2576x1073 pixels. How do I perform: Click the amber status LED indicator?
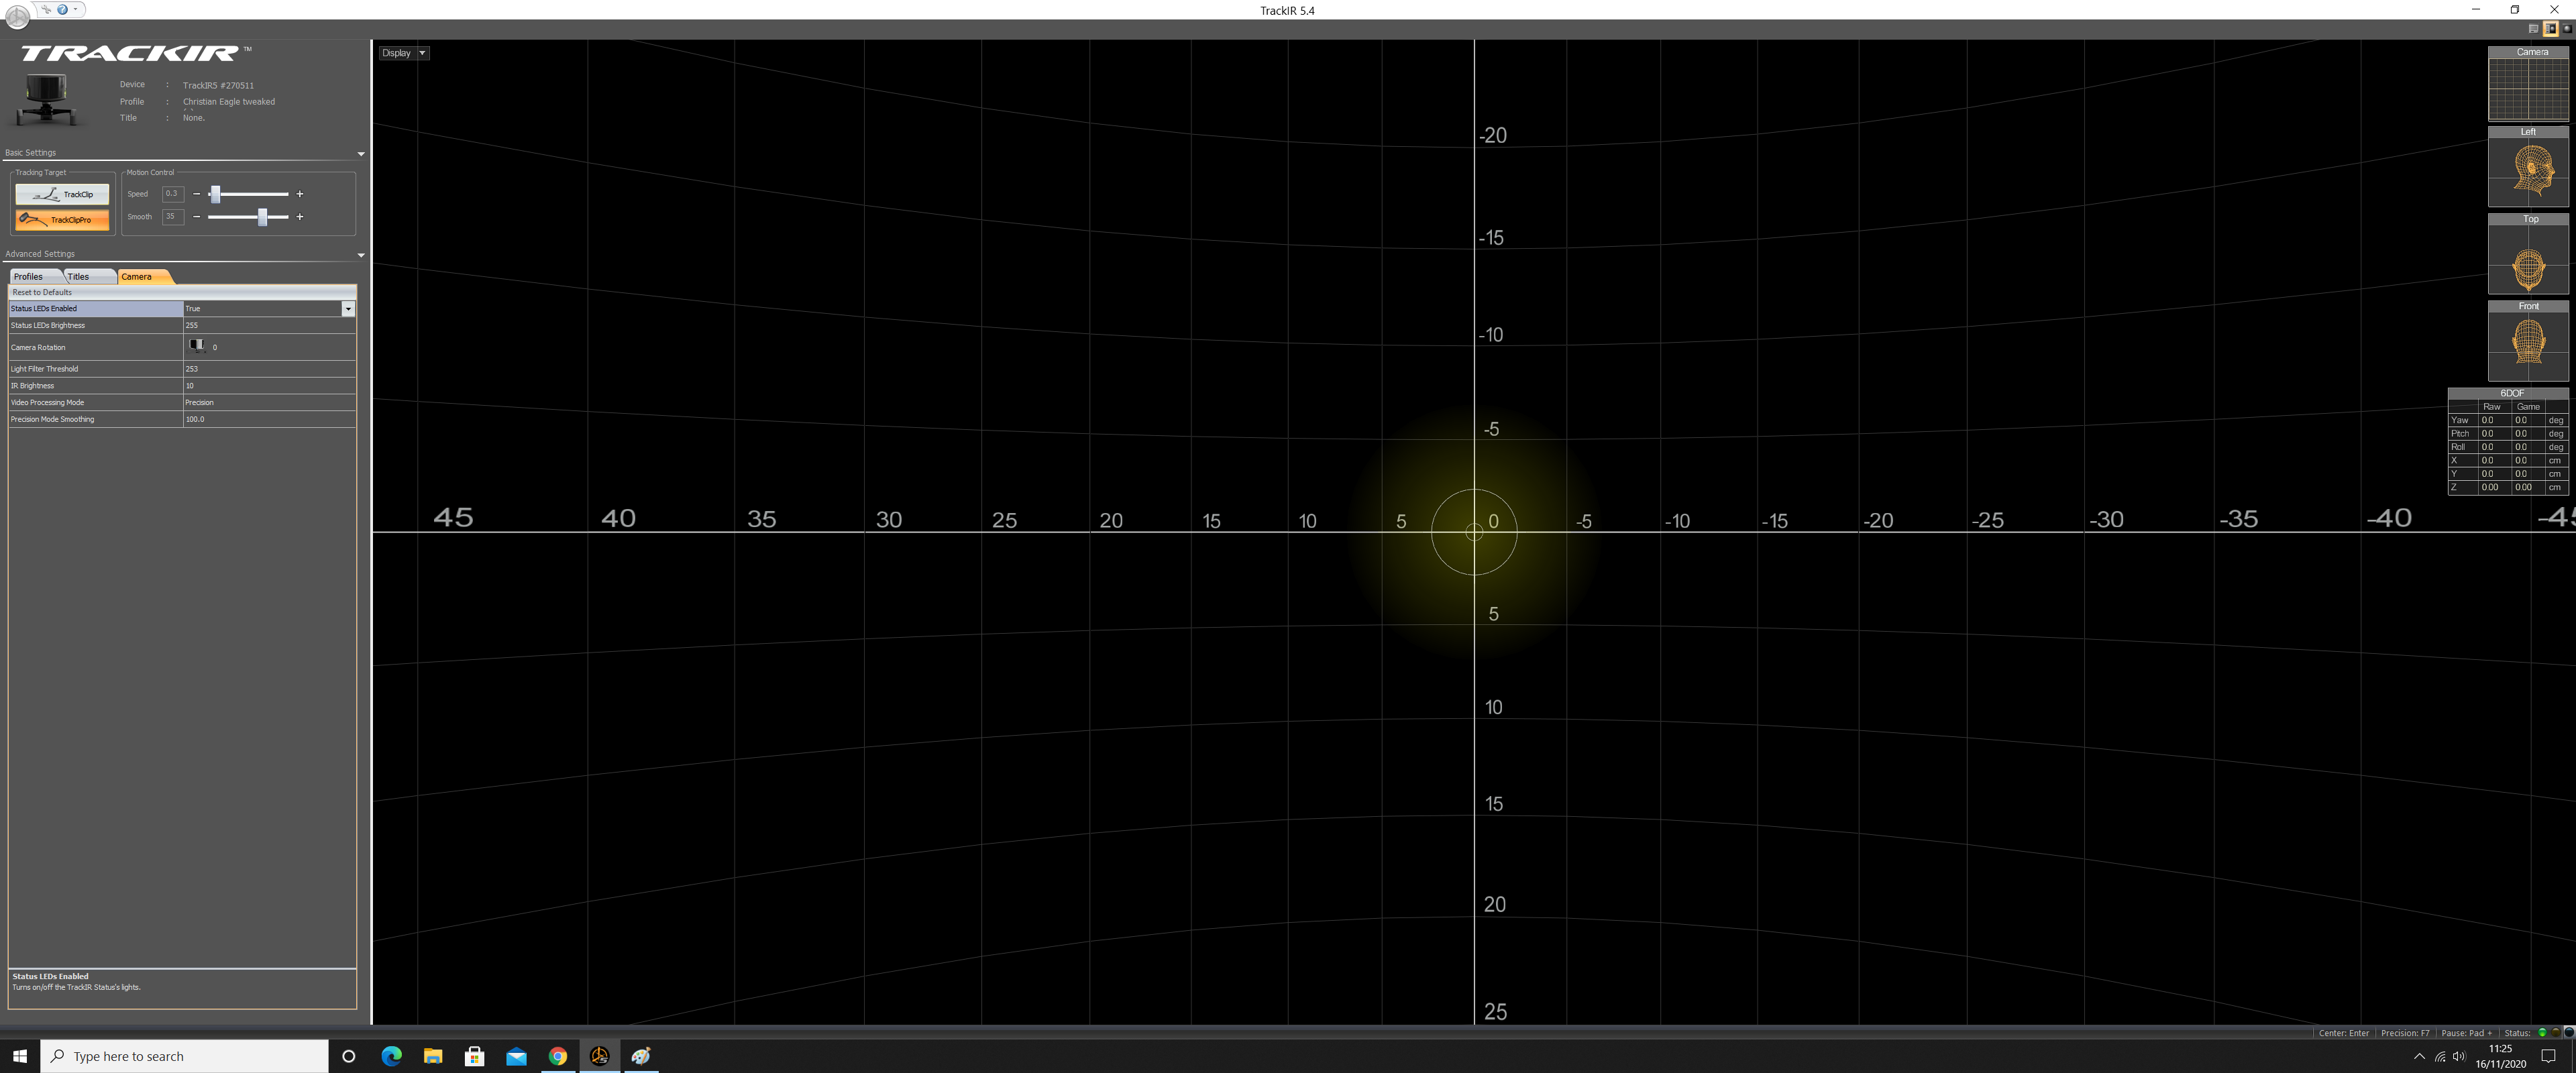(x=2555, y=1033)
